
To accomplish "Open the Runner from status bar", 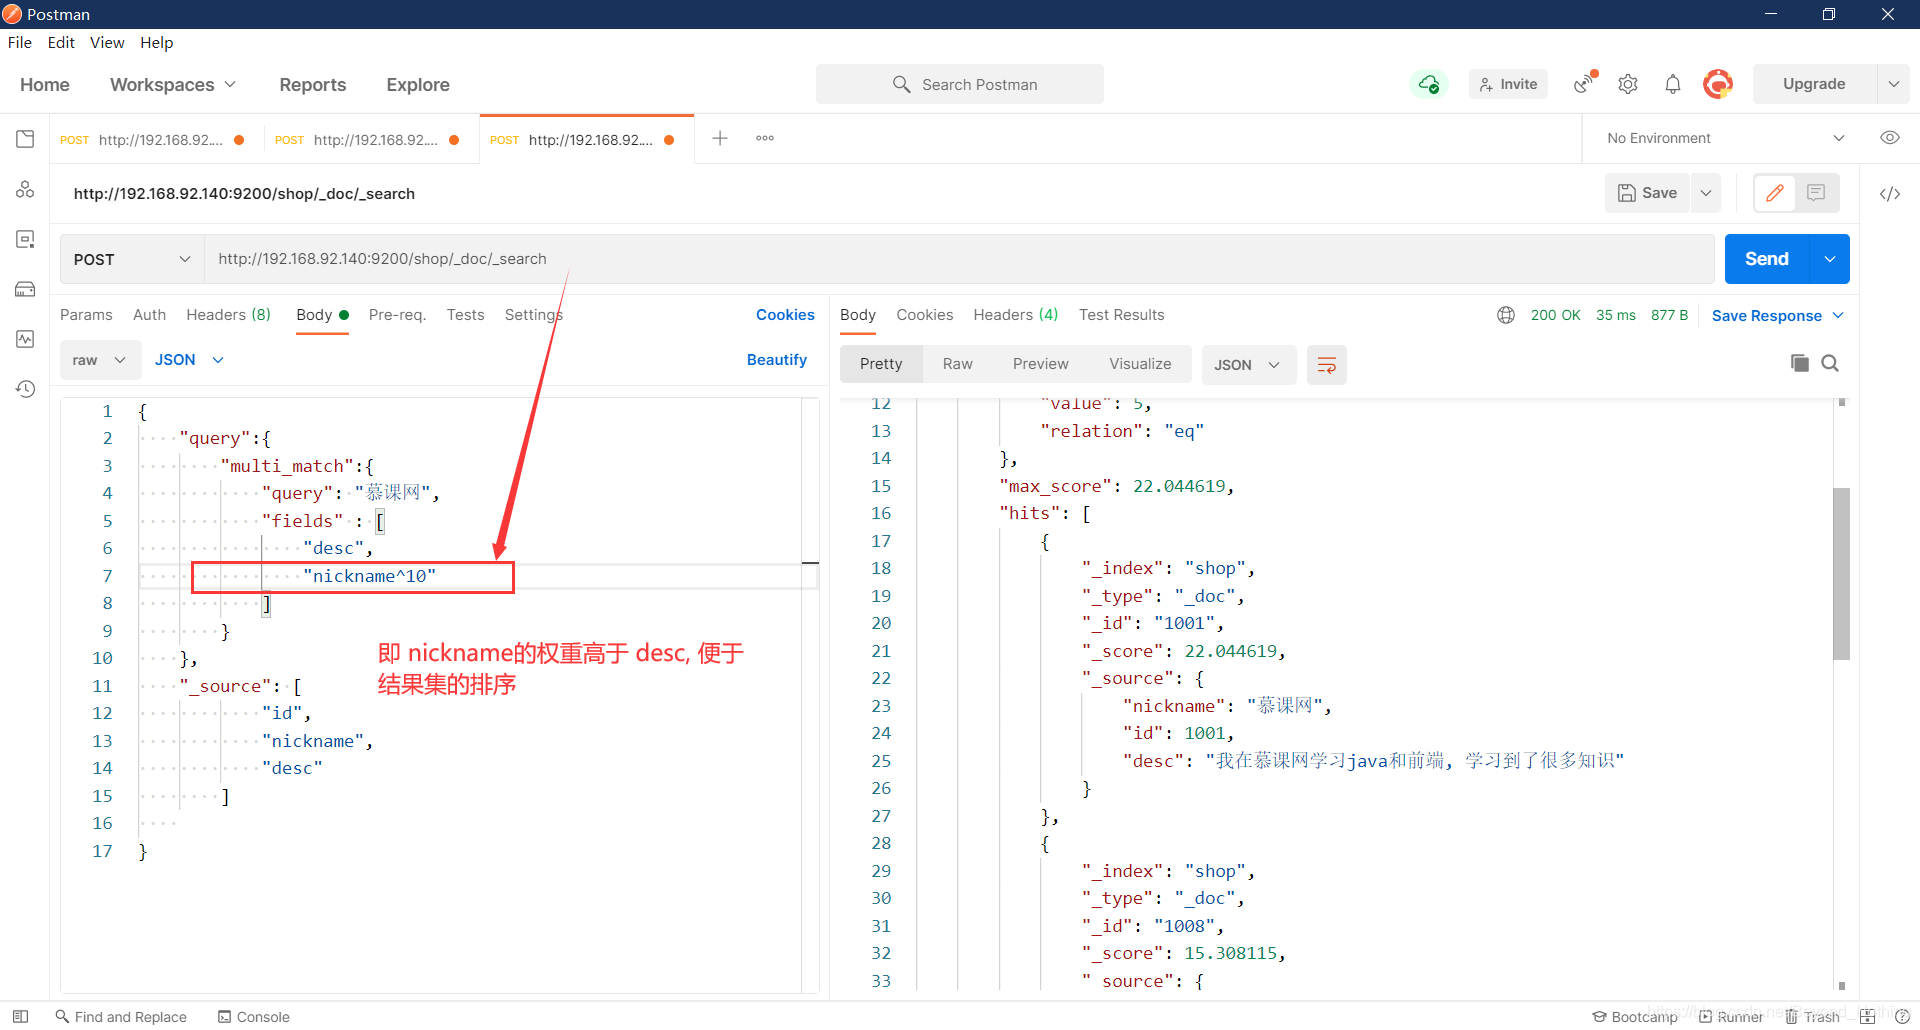I will point(1731,1016).
